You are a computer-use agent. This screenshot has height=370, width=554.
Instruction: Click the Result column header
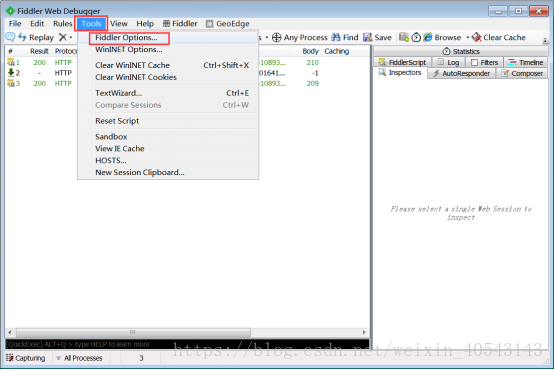pyautogui.click(x=39, y=51)
